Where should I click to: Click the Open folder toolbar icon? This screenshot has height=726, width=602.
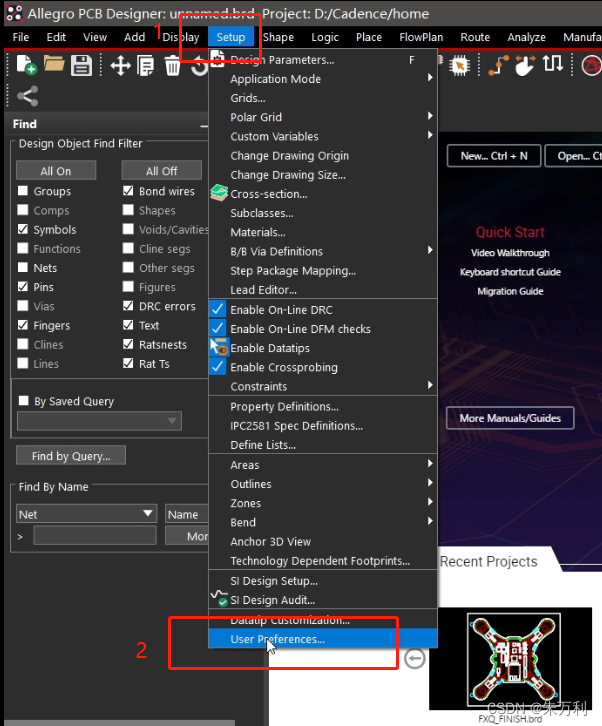(54, 64)
